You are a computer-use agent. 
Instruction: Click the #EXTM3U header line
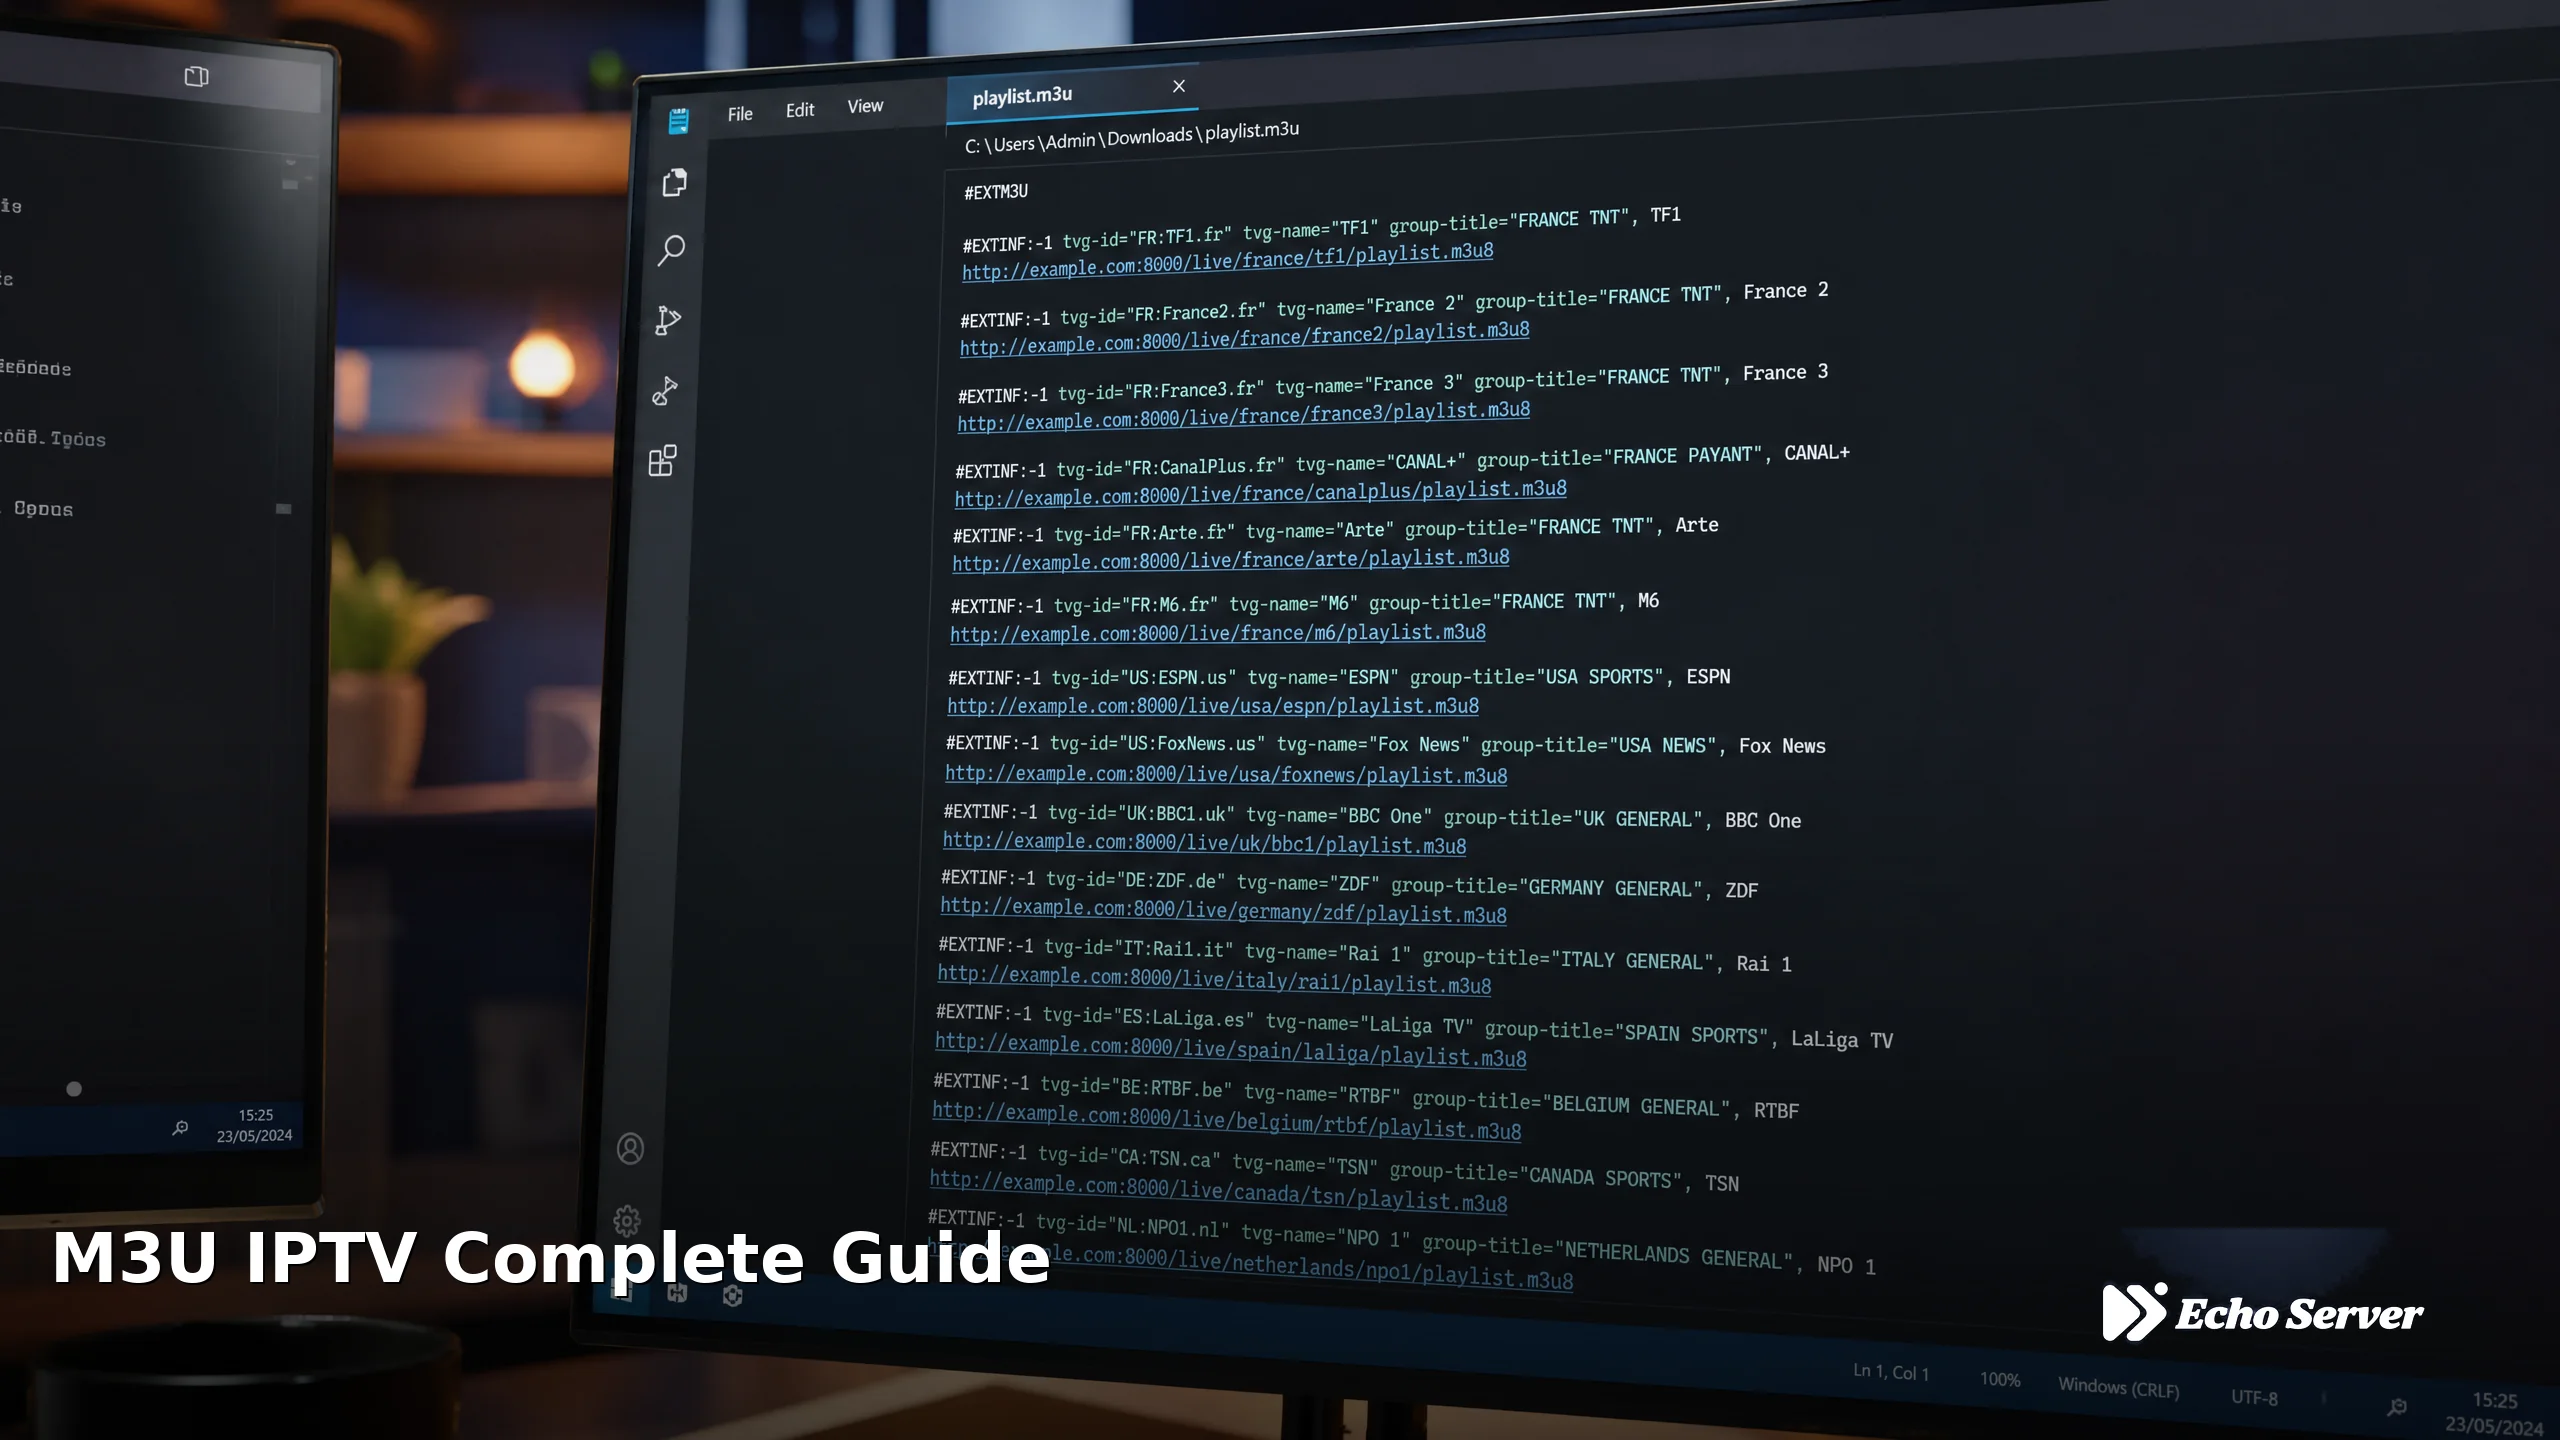click(996, 191)
